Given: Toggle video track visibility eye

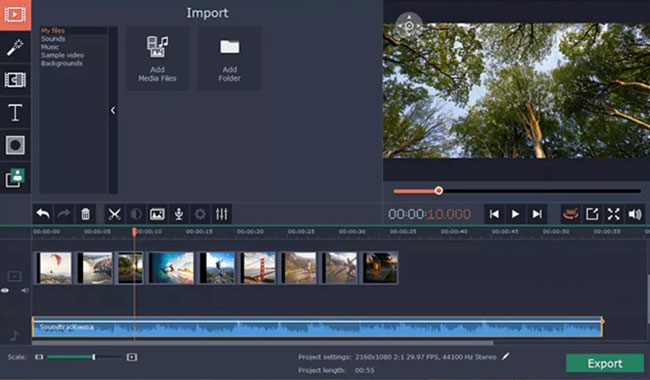Looking at the screenshot, I should point(5,290).
